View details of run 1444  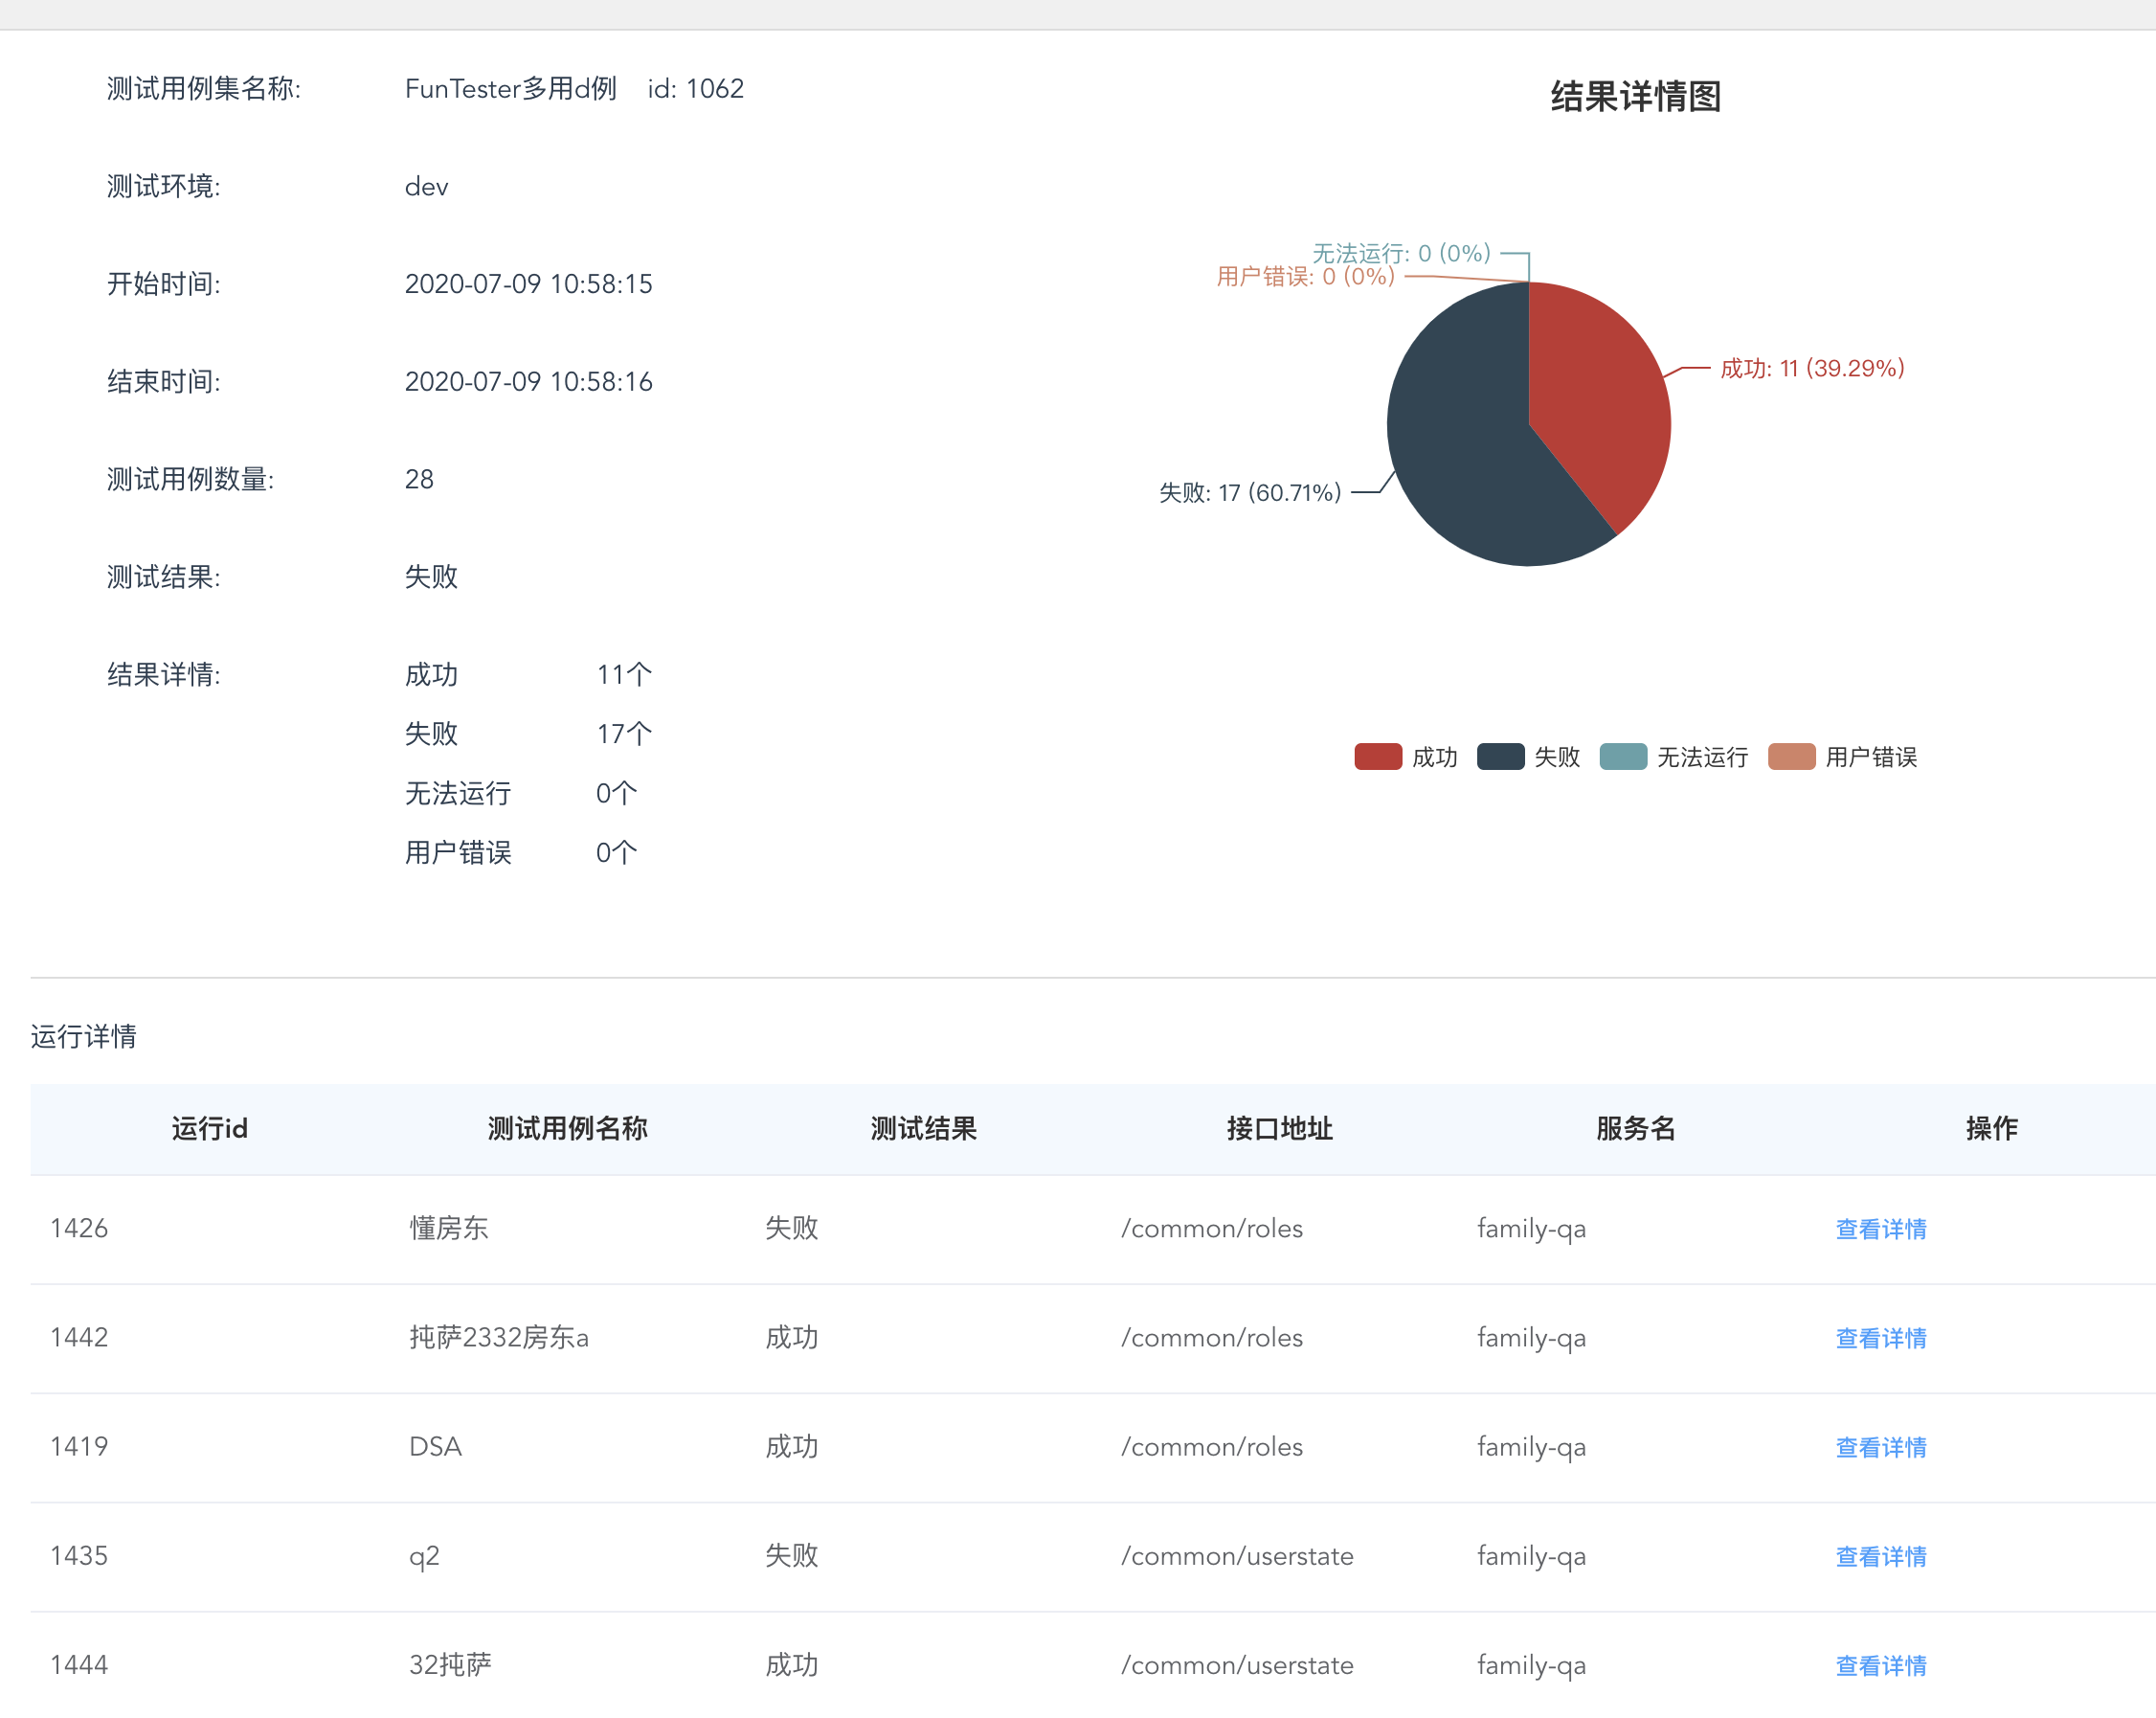tap(1880, 1664)
